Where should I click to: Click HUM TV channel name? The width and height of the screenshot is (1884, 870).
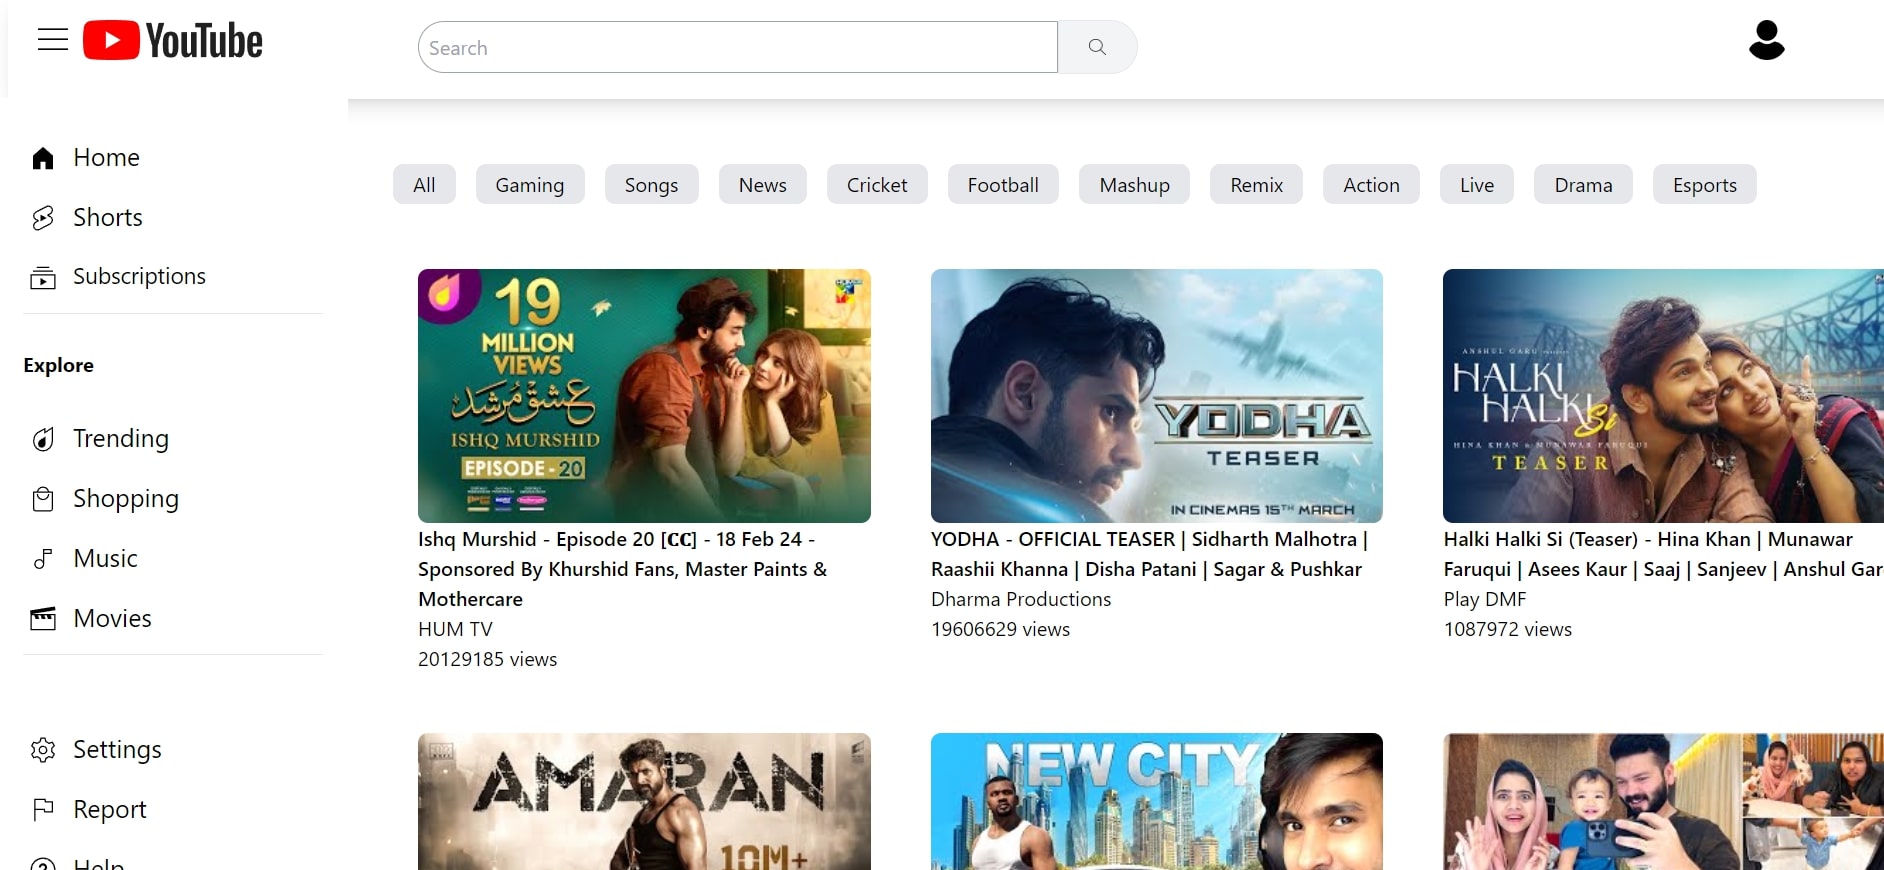tap(455, 629)
